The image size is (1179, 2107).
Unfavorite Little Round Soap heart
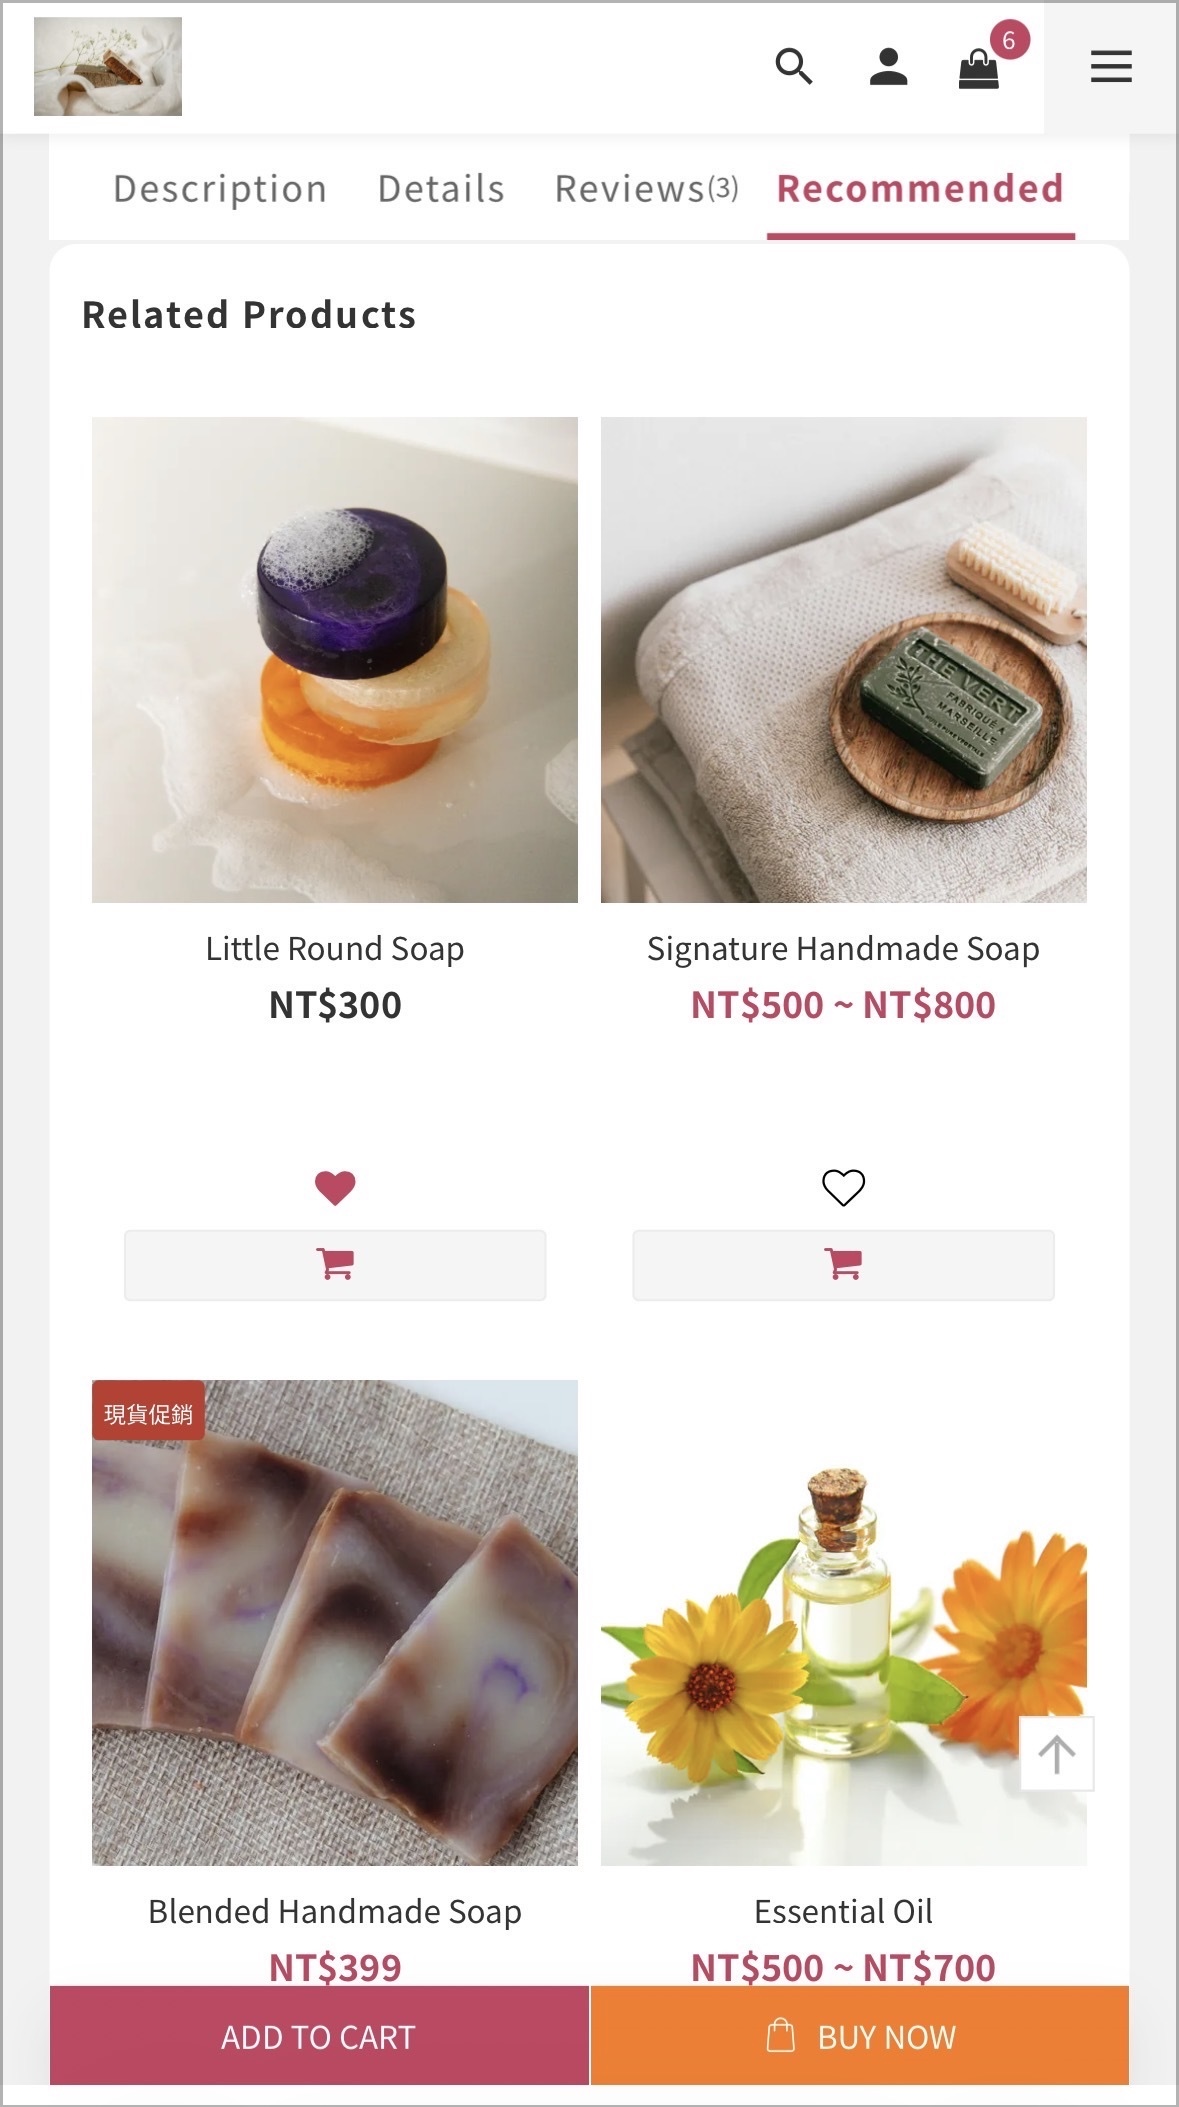point(335,1187)
